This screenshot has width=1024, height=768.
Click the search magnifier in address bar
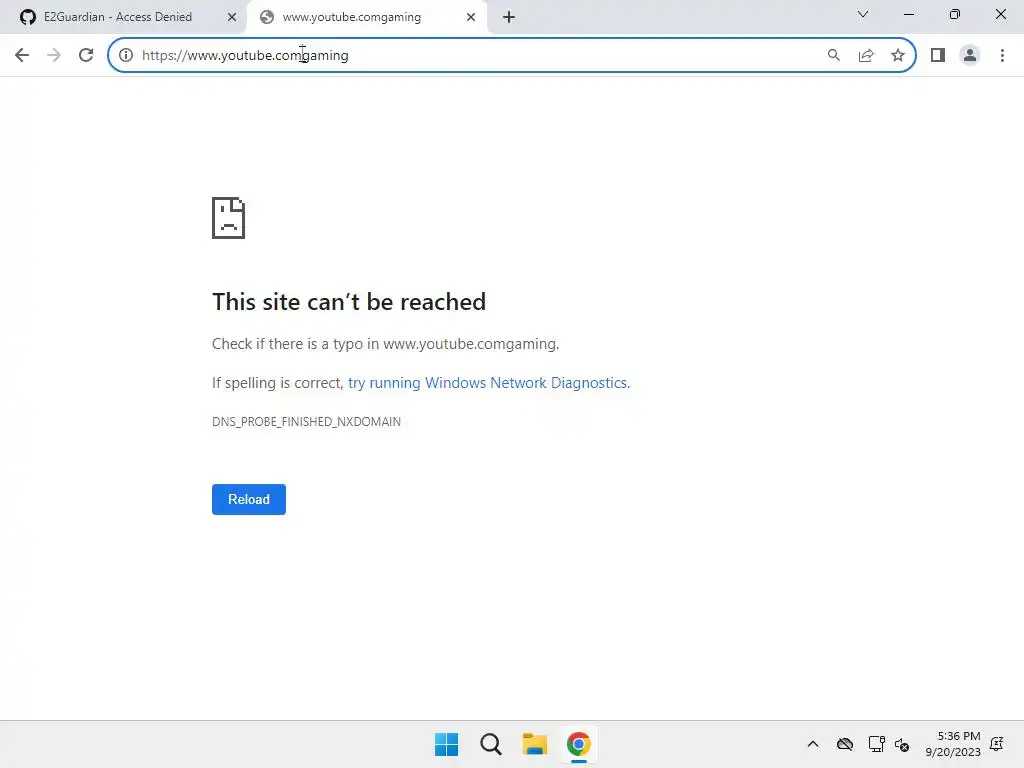(x=833, y=56)
